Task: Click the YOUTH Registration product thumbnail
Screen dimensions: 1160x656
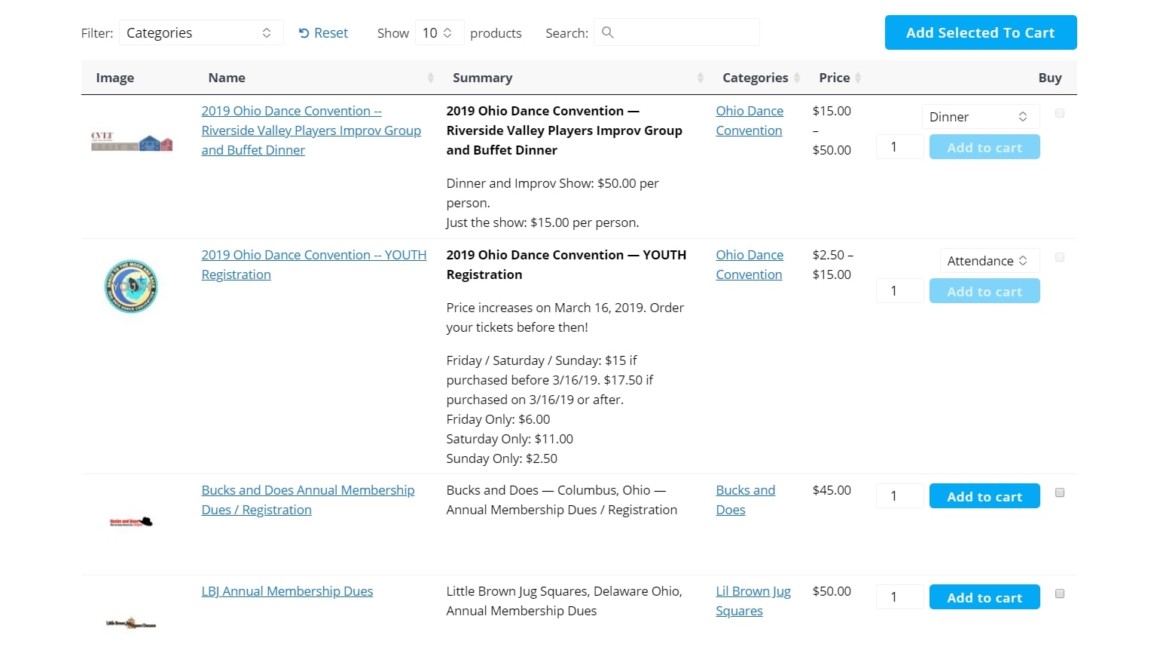Action: coord(131,285)
